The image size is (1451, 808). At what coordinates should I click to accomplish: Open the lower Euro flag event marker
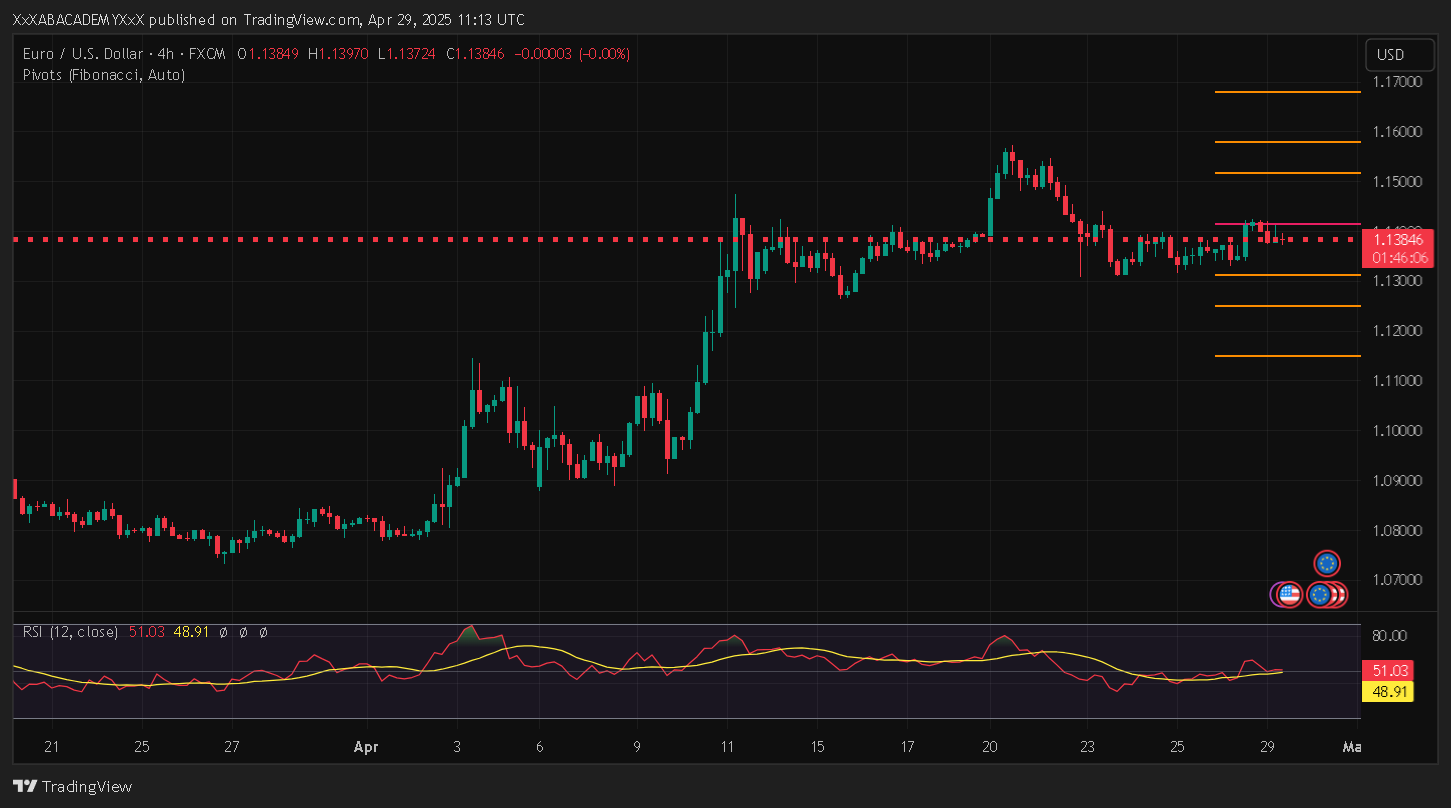pyautogui.click(x=1320, y=595)
